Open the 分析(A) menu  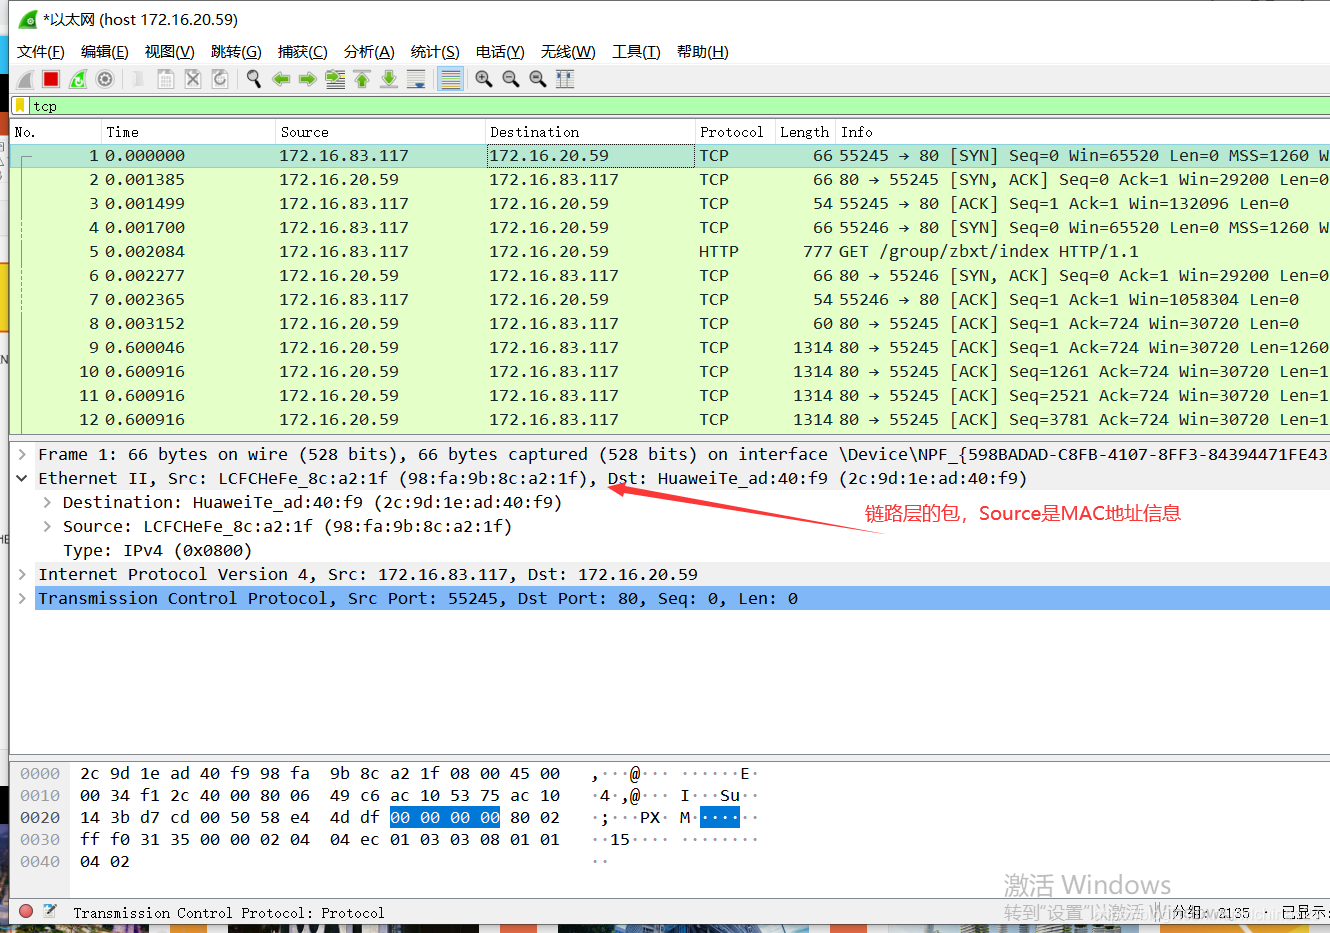(x=369, y=52)
